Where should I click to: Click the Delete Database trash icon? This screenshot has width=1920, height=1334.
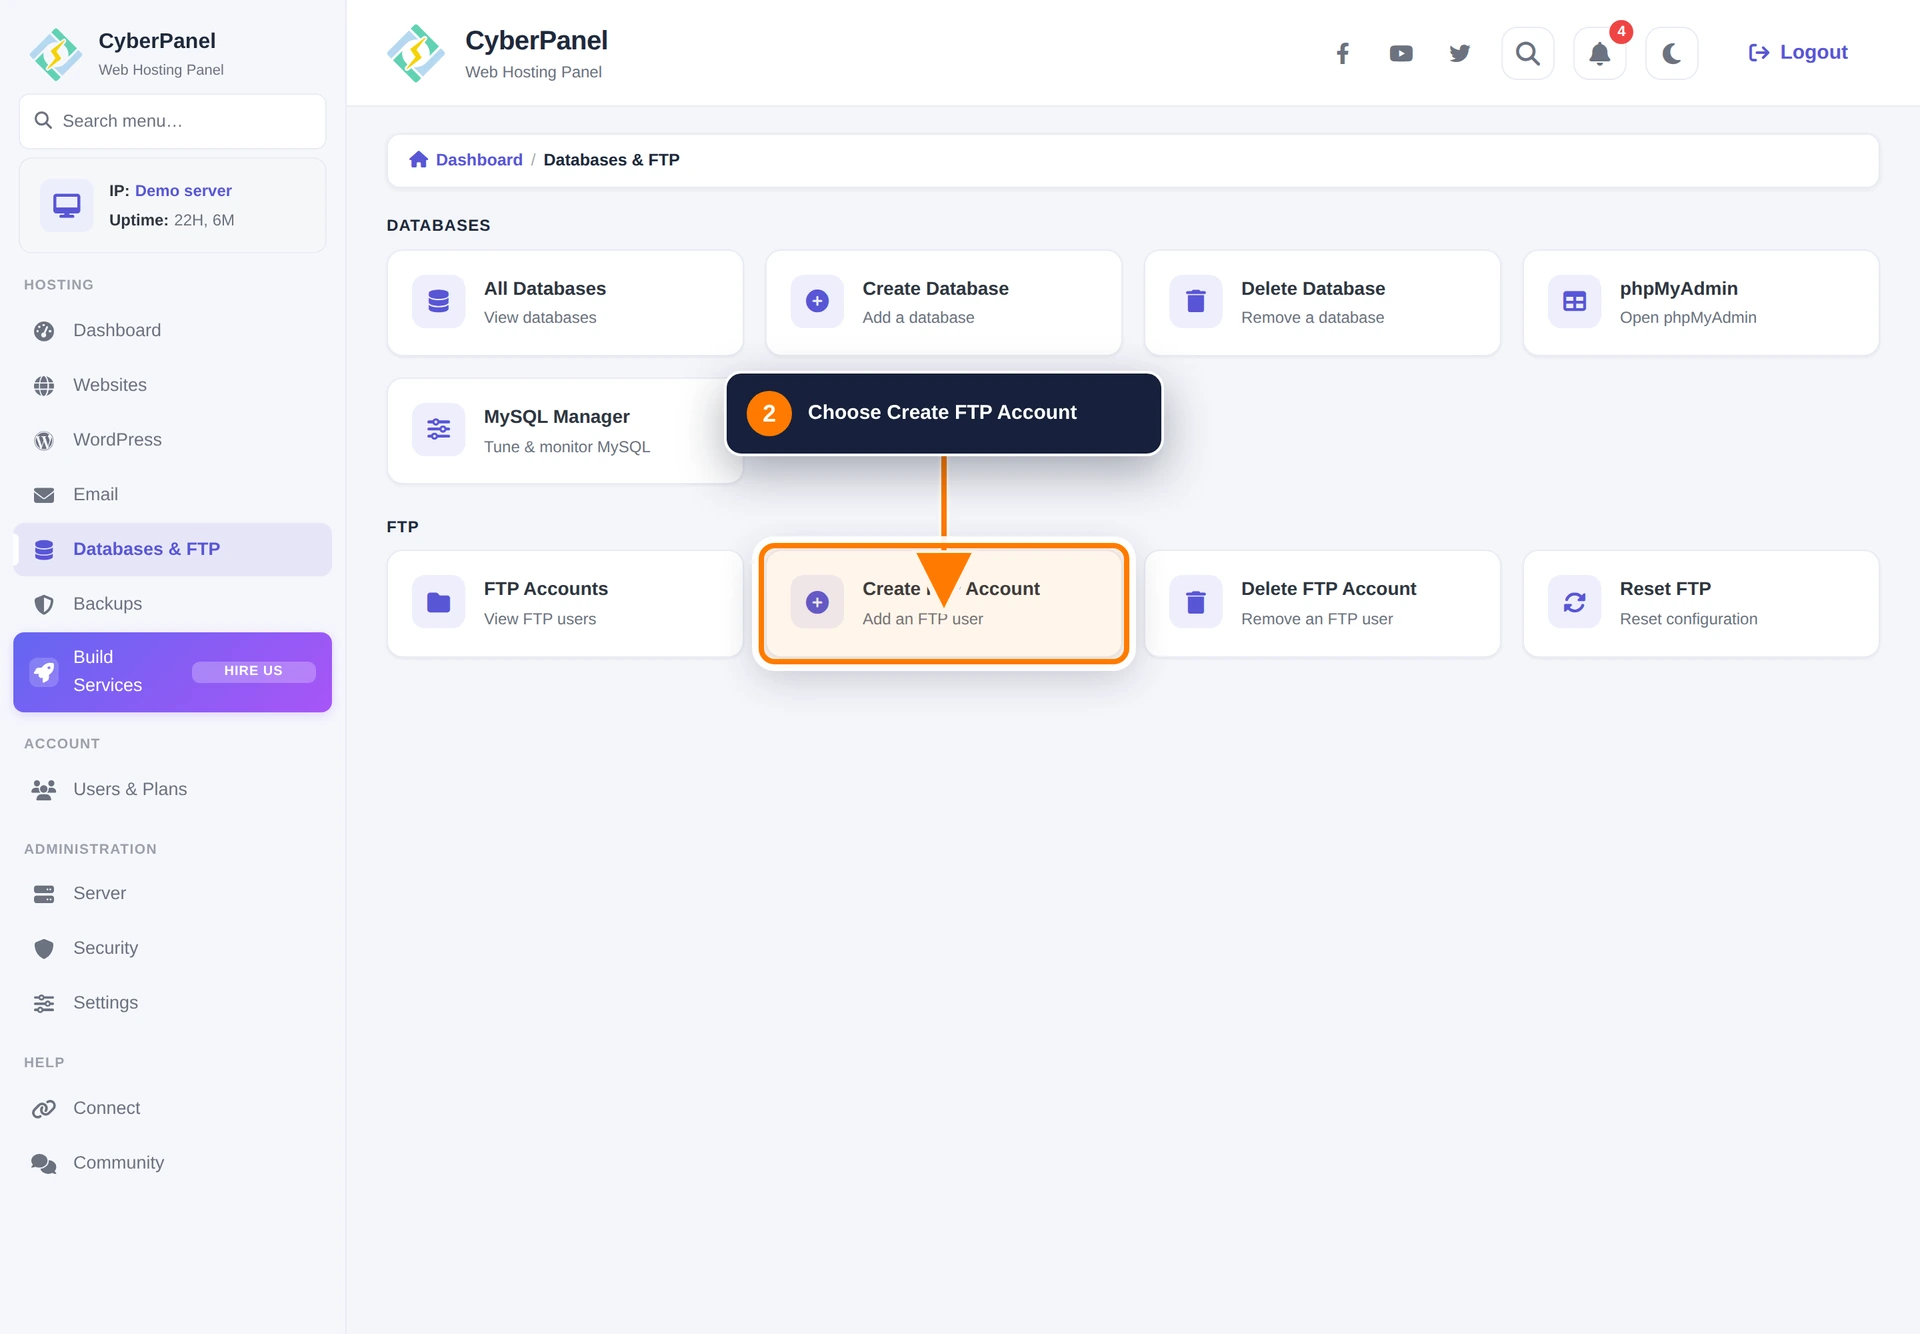[x=1196, y=302]
